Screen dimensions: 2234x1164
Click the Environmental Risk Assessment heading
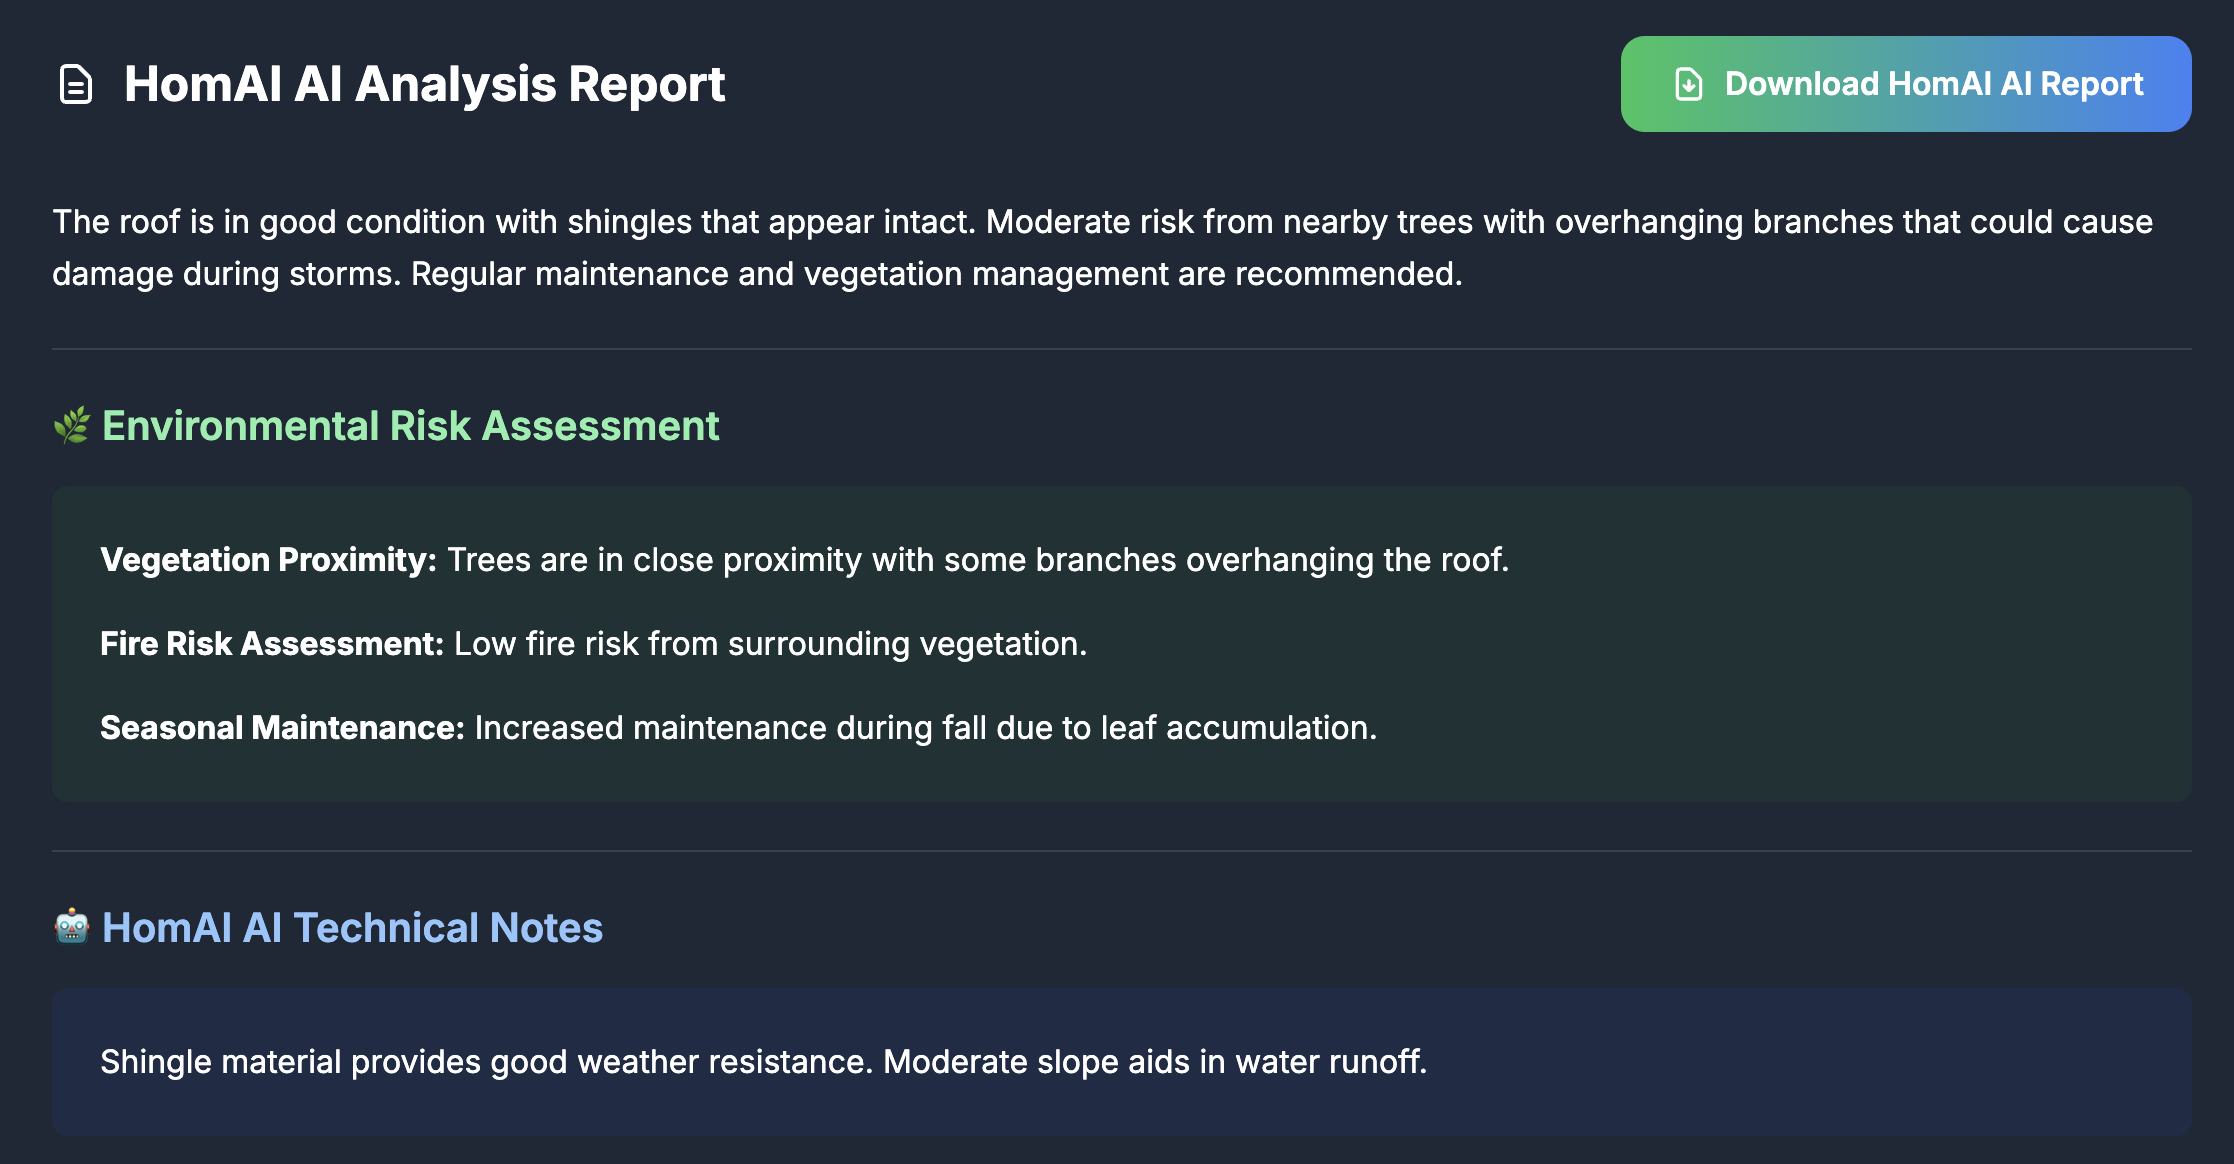point(410,426)
